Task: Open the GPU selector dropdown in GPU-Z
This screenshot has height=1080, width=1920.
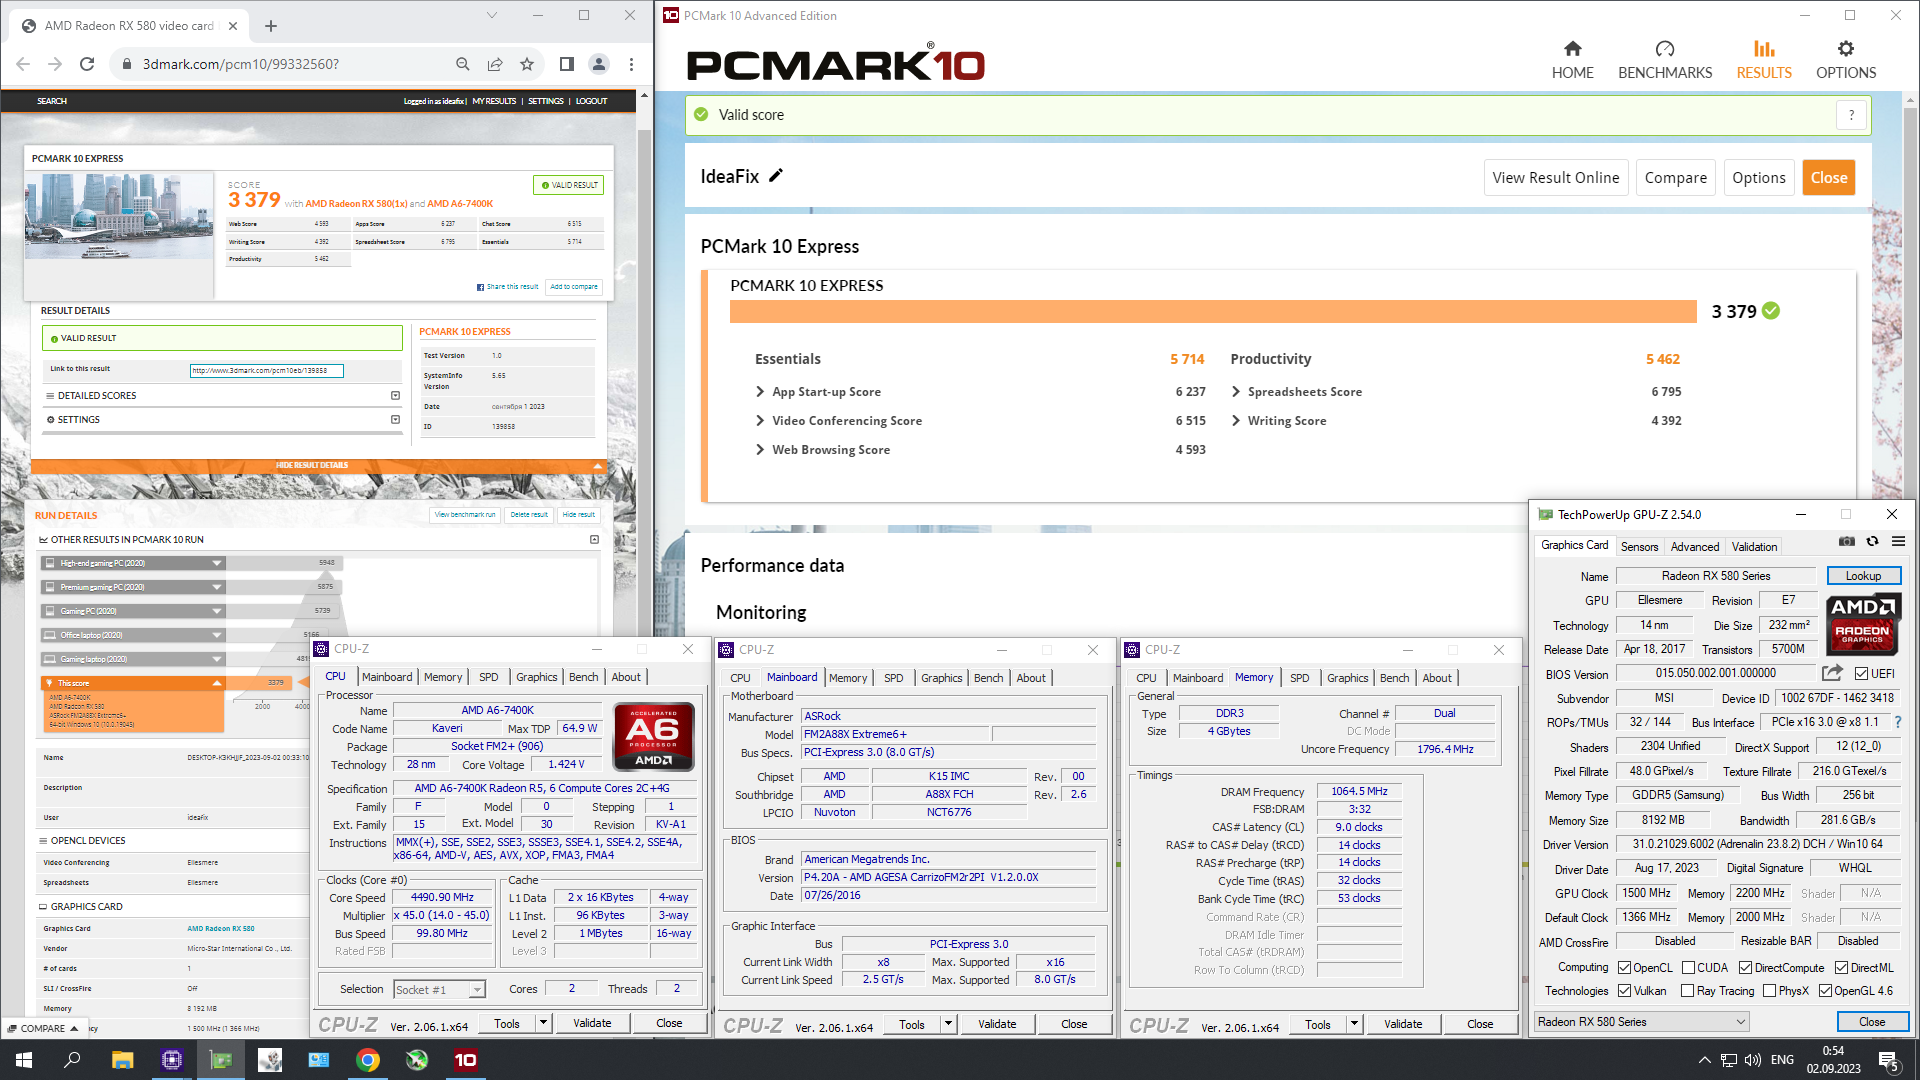Action: click(x=1642, y=1022)
